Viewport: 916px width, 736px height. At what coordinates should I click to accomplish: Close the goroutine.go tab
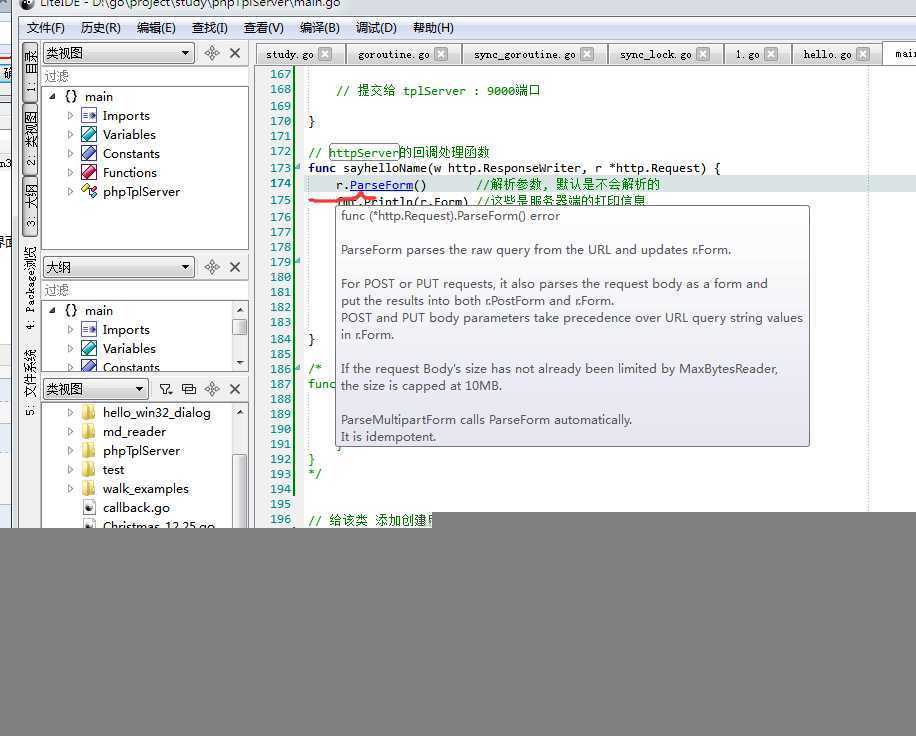click(x=441, y=54)
